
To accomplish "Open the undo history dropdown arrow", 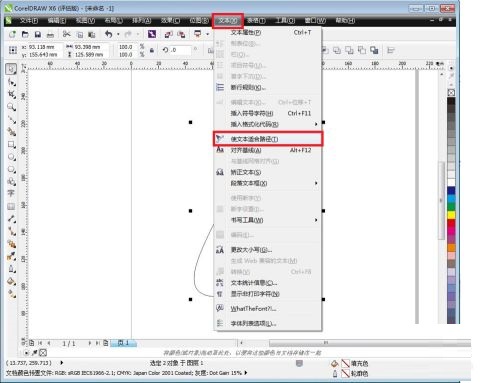I will (x=118, y=34).
